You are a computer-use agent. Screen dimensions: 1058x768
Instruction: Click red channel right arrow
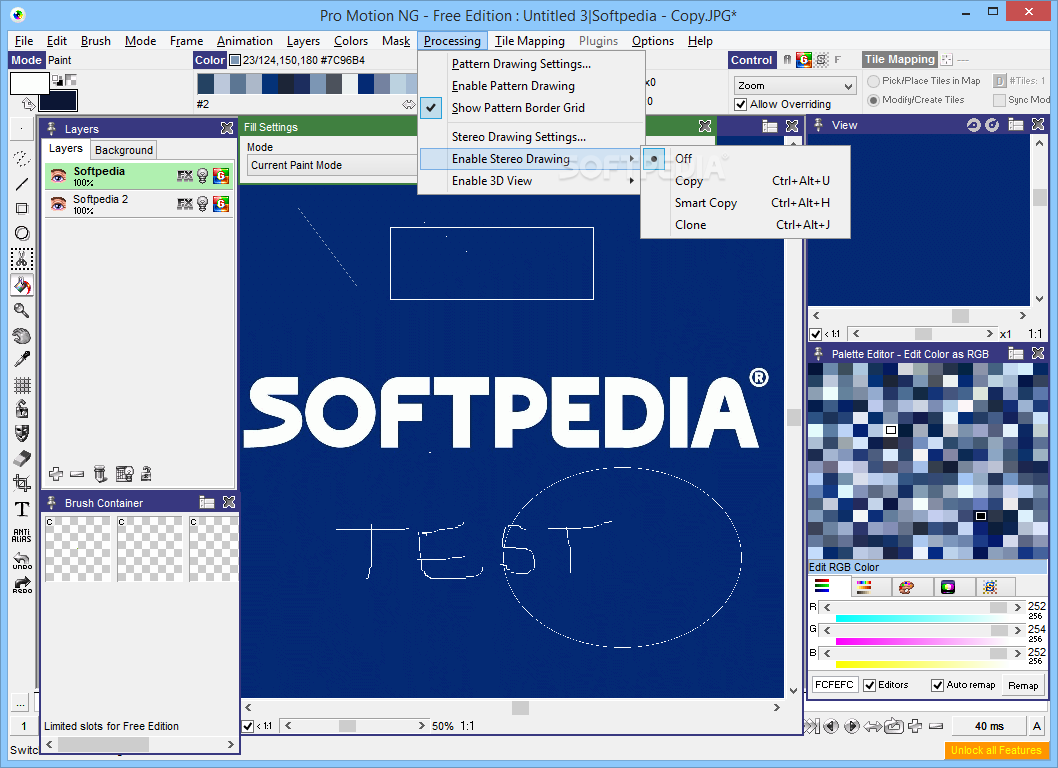coord(1018,607)
